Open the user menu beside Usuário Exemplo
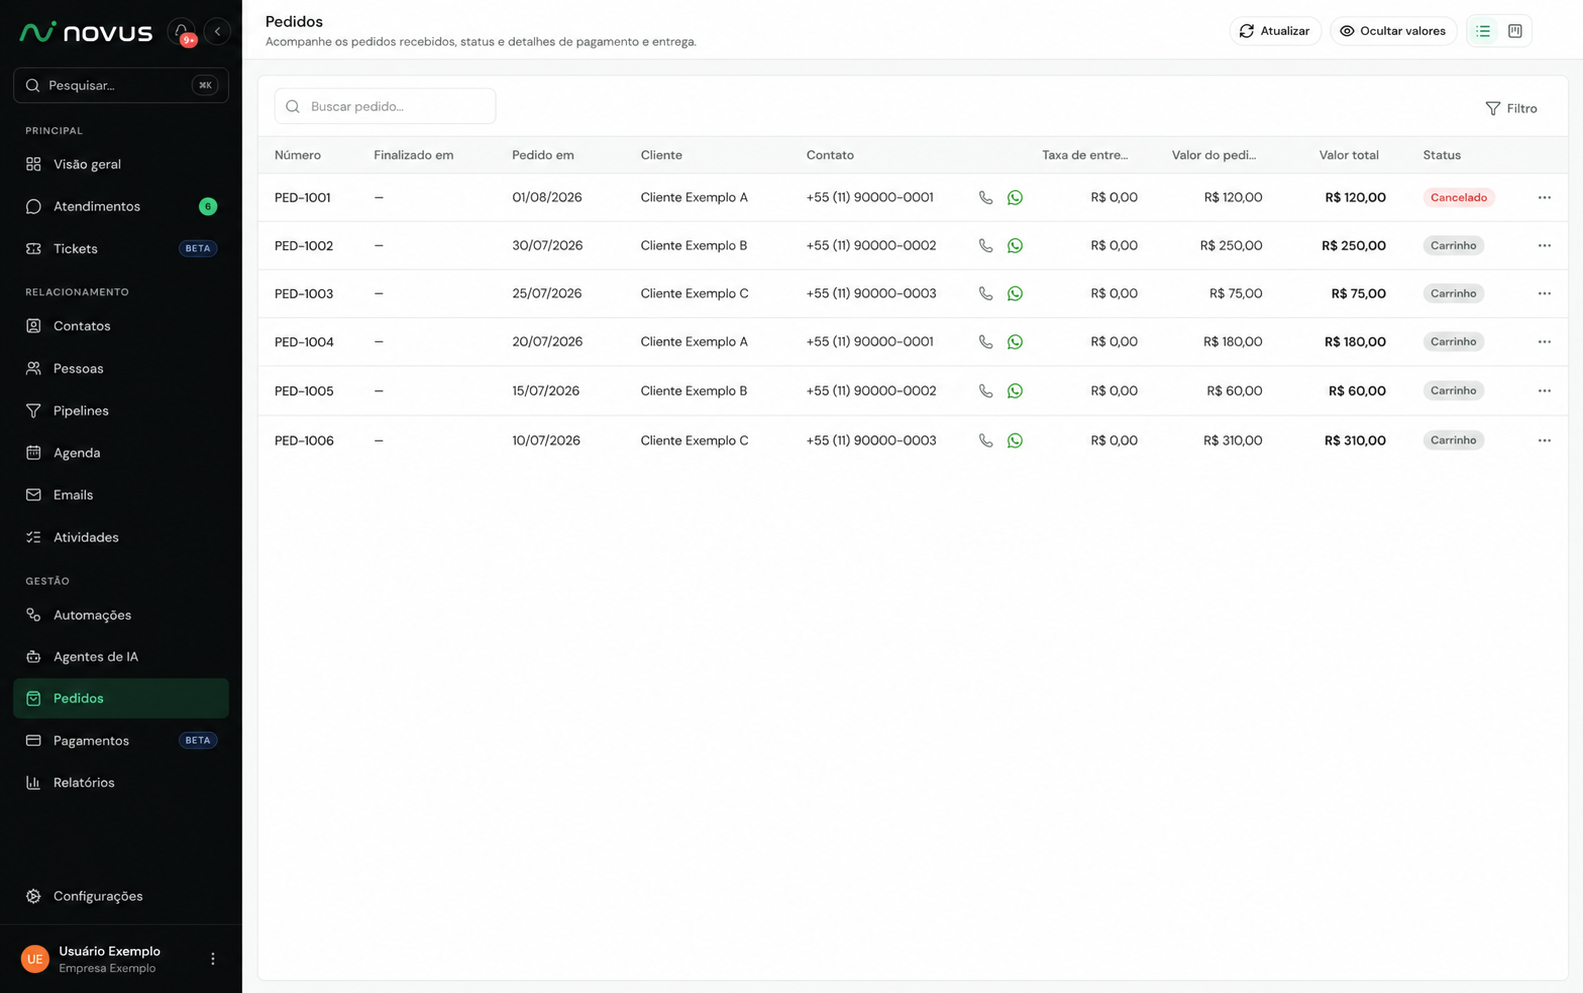Viewport: 1583px width, 993px height. pyautogui.click(x=213, y=959)
